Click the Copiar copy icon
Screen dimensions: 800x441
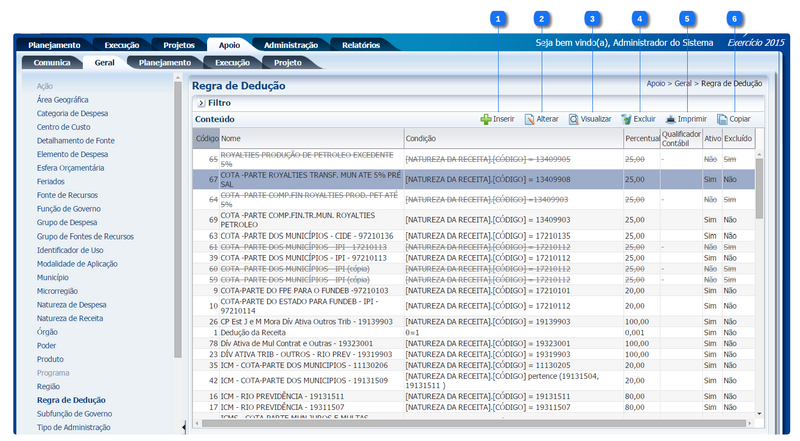(x=722, y=119)
